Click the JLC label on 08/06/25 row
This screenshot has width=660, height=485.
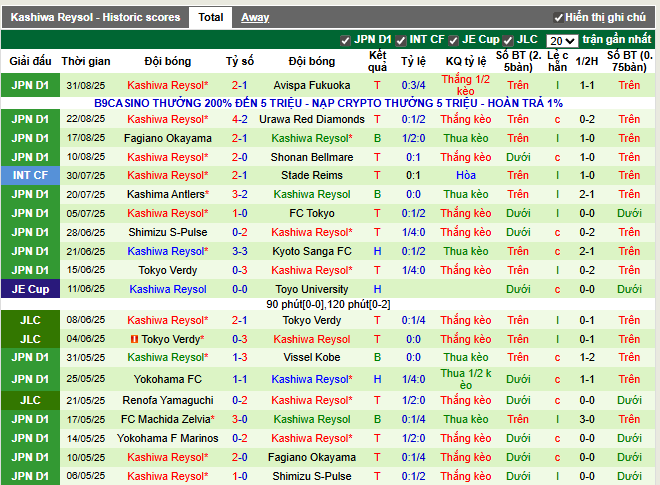pyautogui.click(x=30, y=320)
